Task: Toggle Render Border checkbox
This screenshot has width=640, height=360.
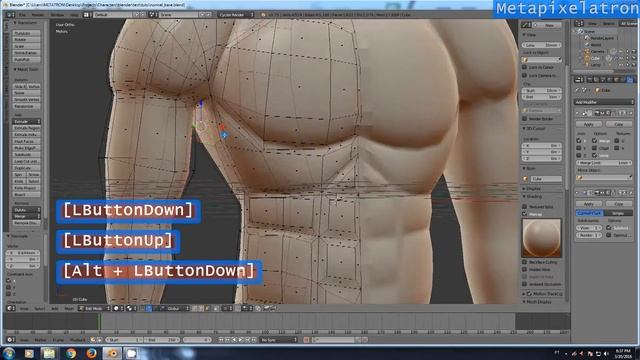Action: click(x=525, y=119)
